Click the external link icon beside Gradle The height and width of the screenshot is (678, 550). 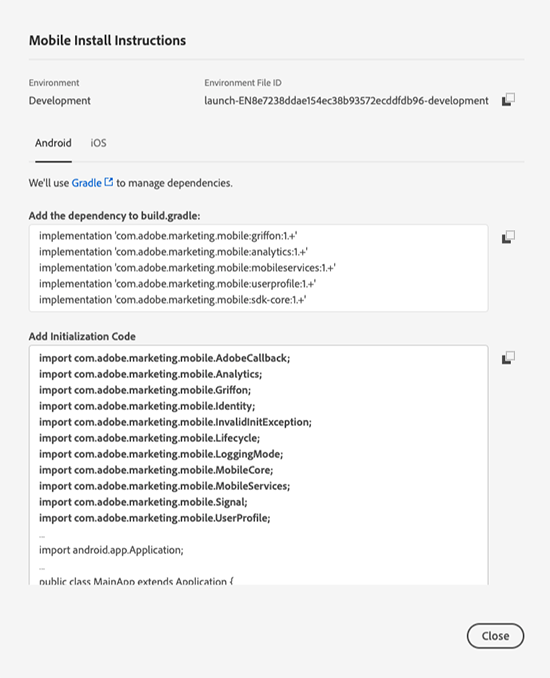pos(109,182)
